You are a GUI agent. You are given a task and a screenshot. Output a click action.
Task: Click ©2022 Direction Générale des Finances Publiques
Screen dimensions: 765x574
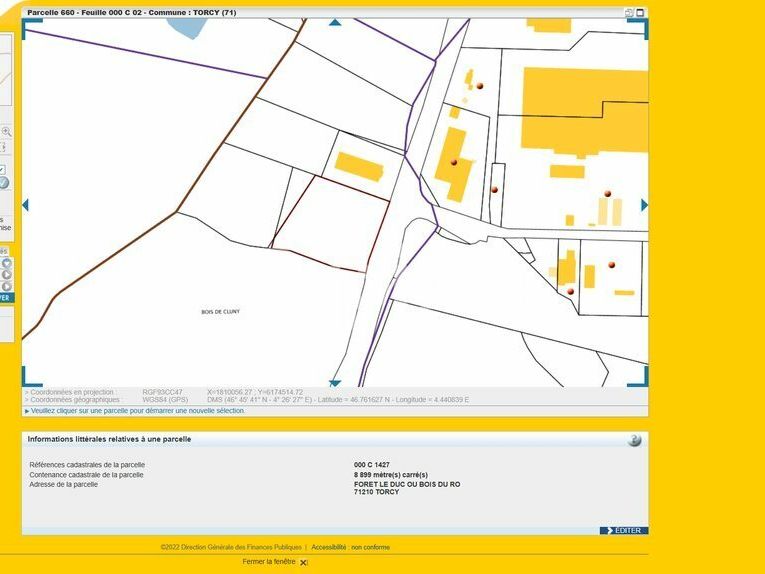click(x=231, y=547)
